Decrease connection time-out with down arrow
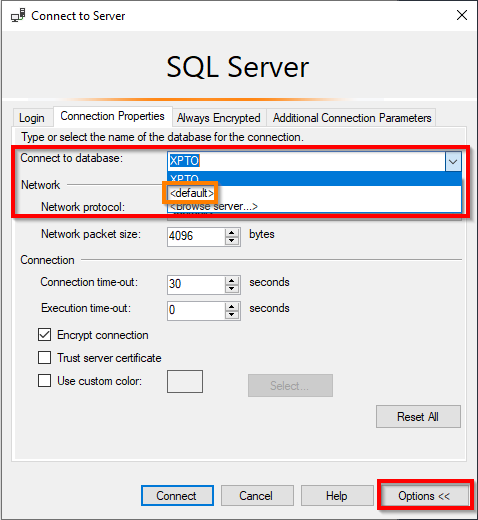Image resolution: width=478 pixels, height=520 pixels. (x=232, y=289)
